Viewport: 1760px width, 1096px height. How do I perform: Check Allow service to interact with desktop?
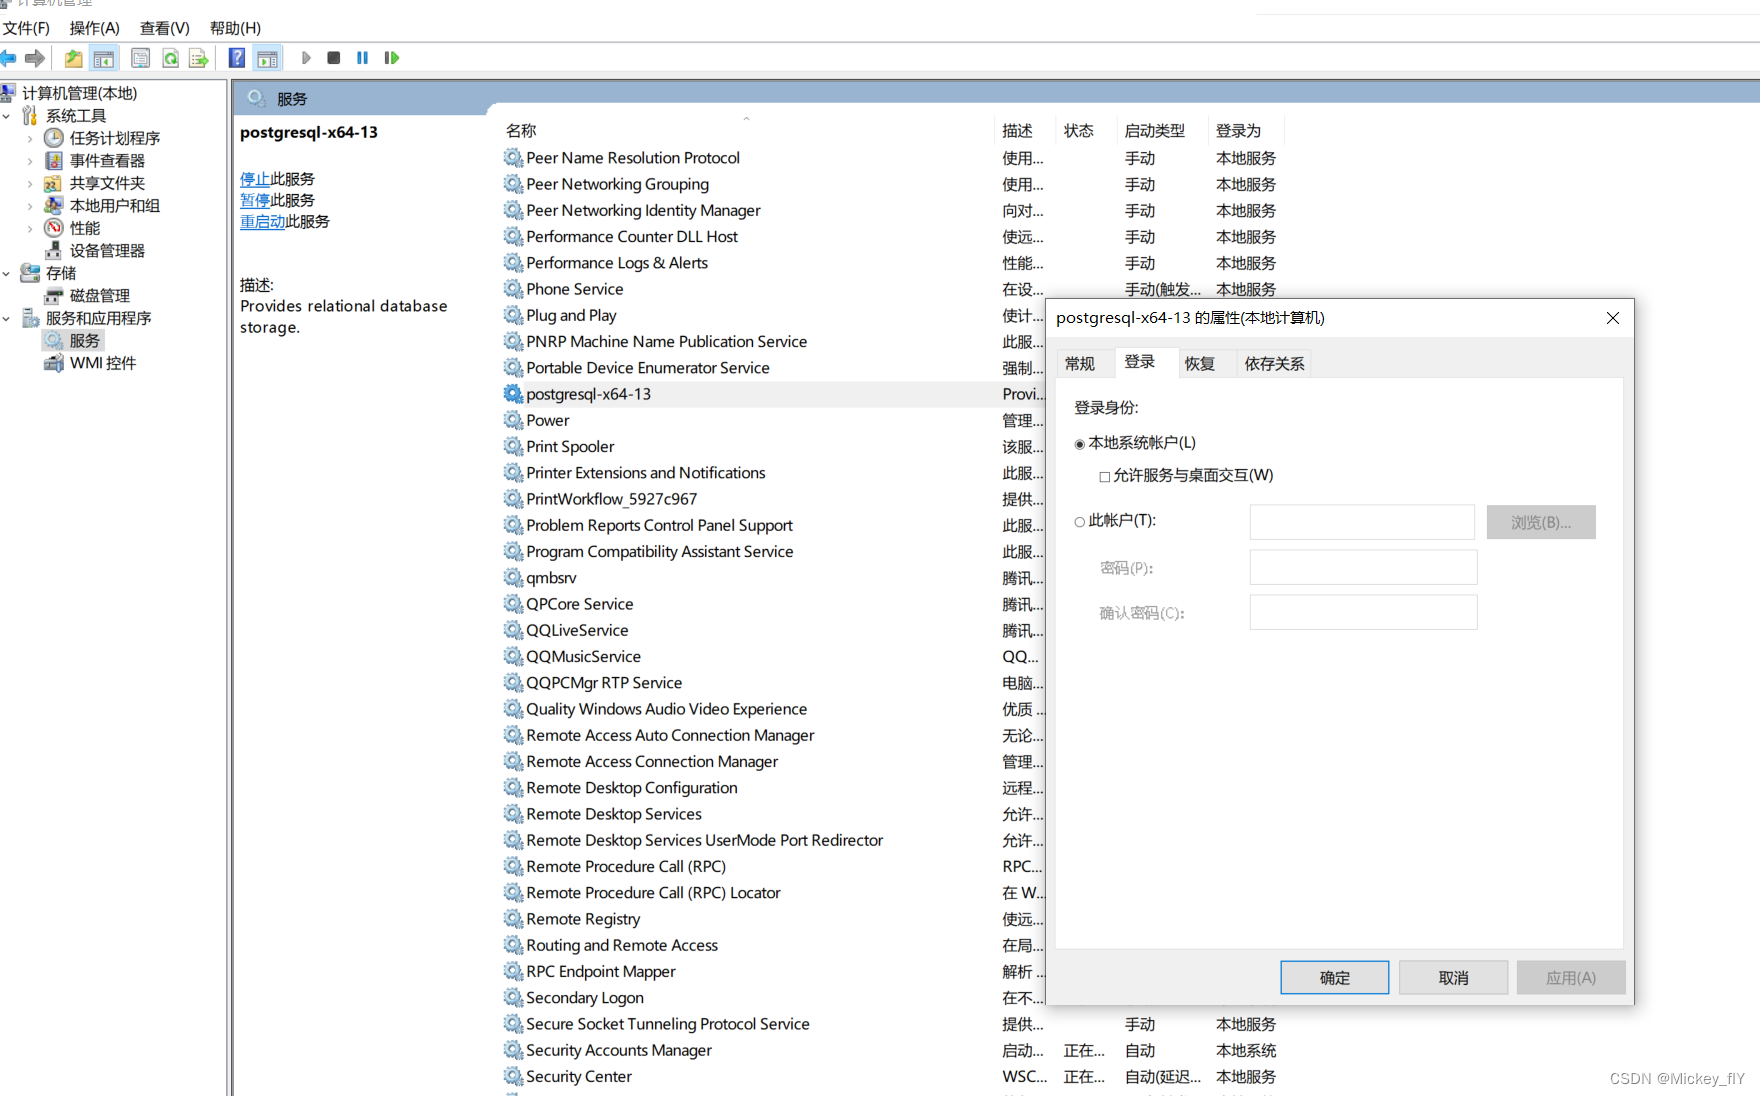click(1105, 476)
